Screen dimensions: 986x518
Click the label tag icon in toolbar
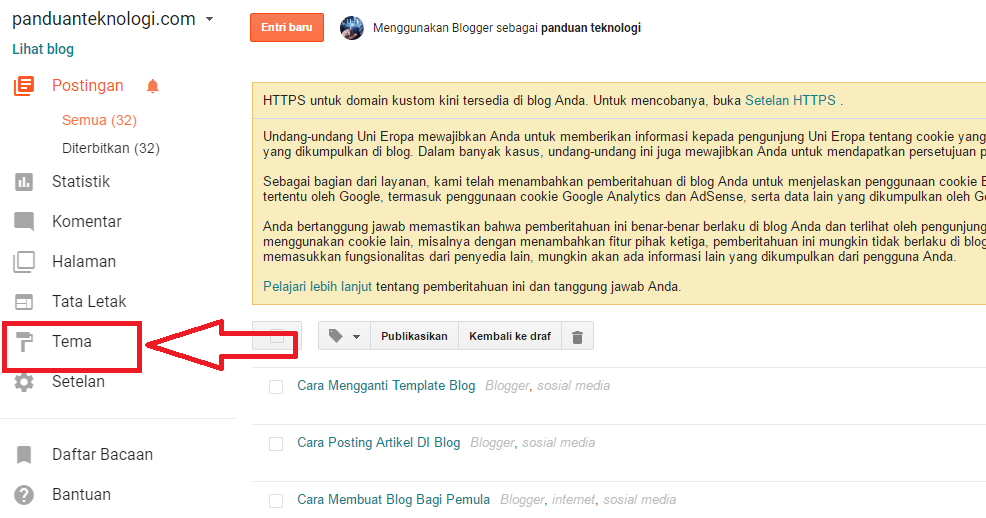coord(336,336)
